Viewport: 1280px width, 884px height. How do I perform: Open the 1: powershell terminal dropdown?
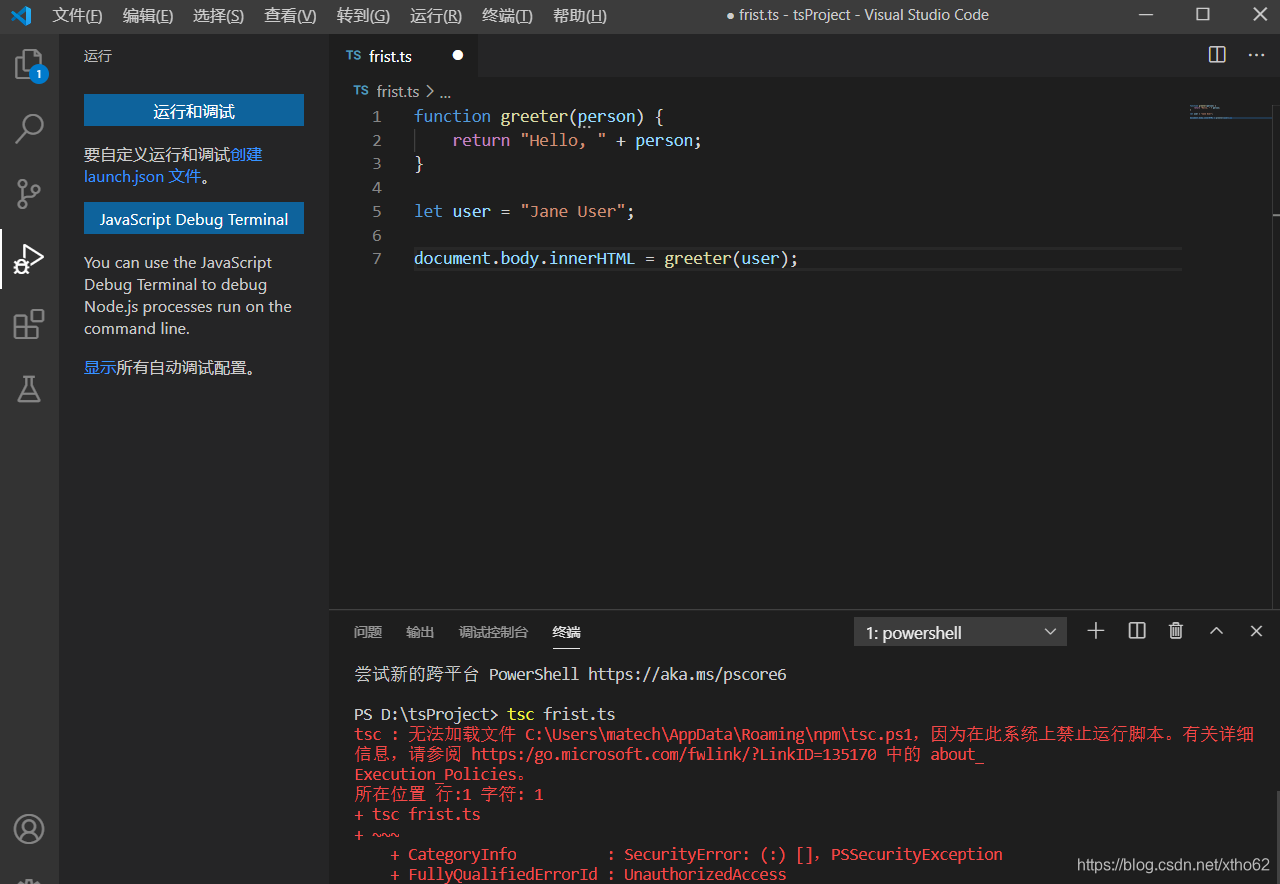coord(960,632)
